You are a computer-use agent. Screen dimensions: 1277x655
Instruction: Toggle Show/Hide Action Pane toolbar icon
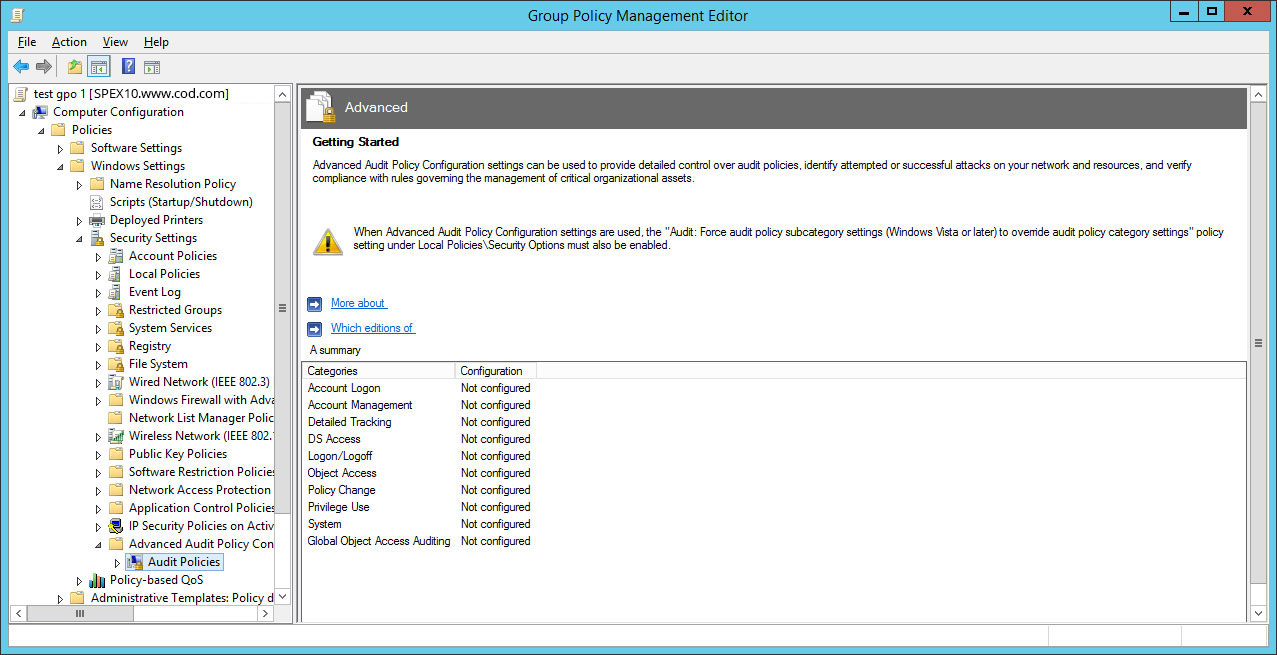click(x=152, y=67)
